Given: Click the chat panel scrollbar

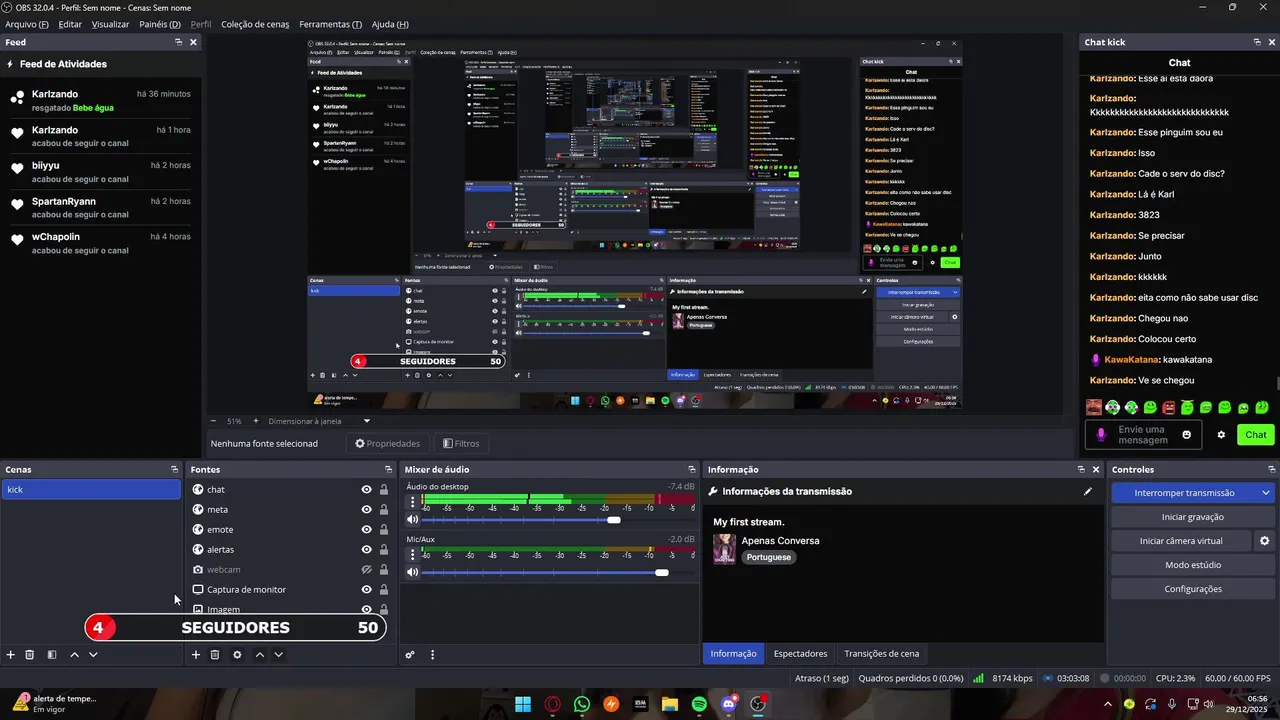Looking at the screenshot, I should (x=1277, y=384).
